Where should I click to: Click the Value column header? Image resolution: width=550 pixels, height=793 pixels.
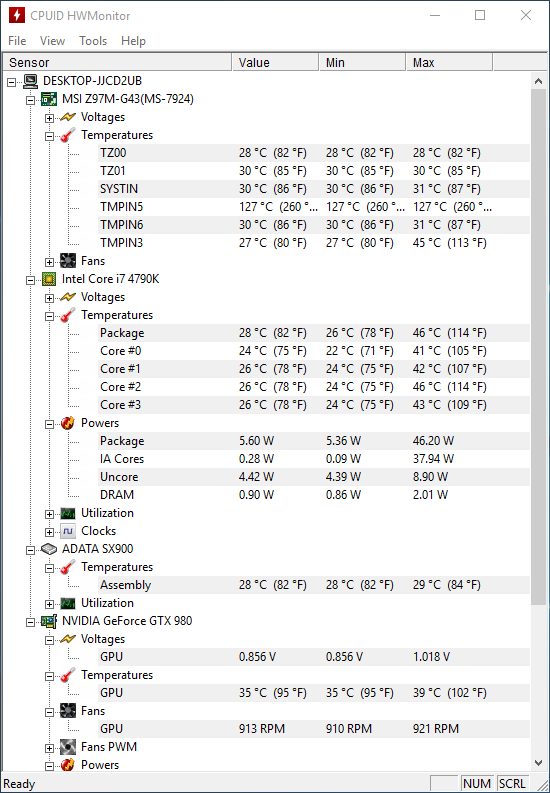(276, 62)
